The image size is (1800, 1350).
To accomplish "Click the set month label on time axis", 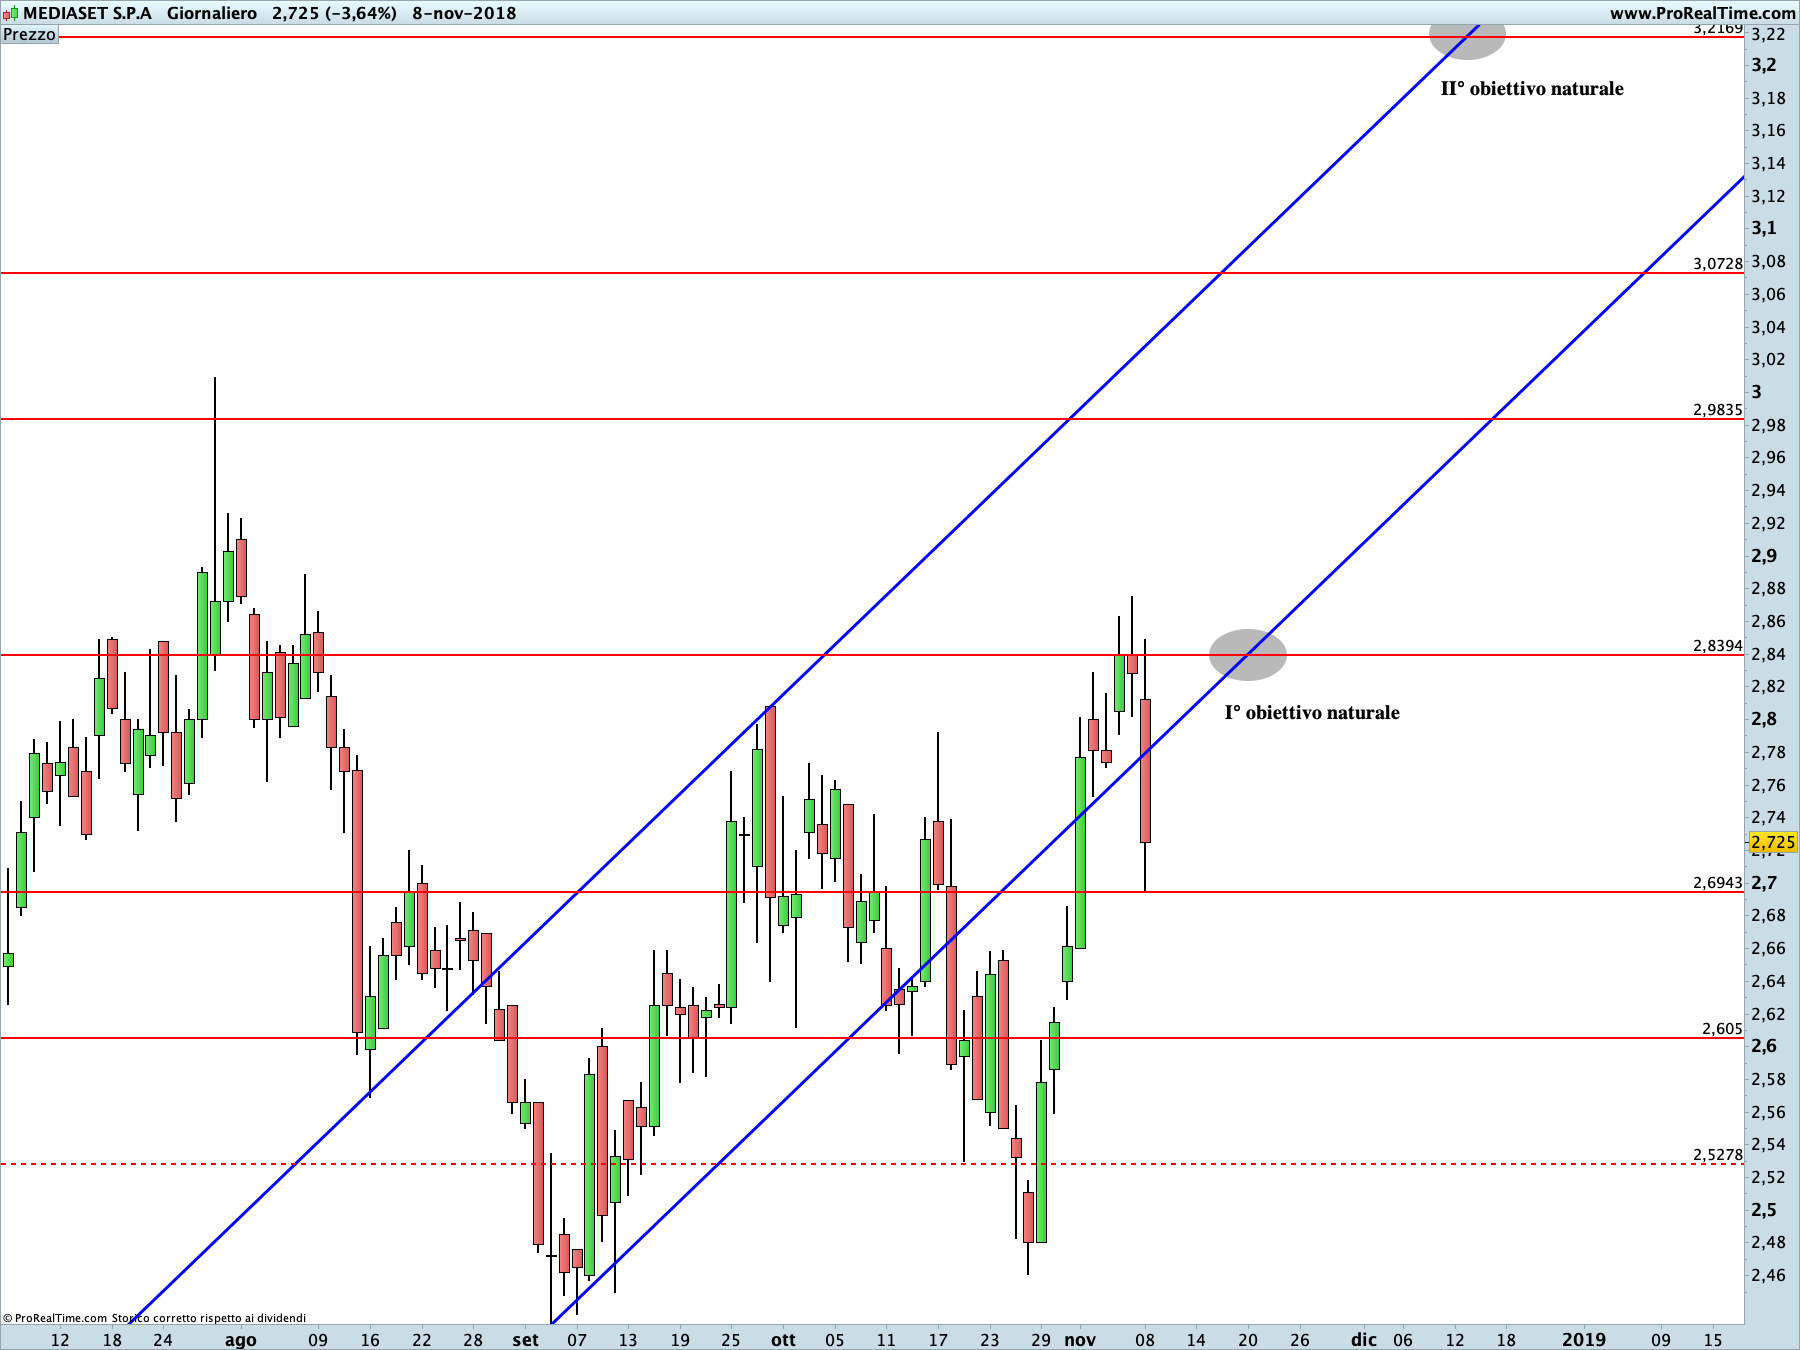I will pyautogui.click(x=526, y=1340).
